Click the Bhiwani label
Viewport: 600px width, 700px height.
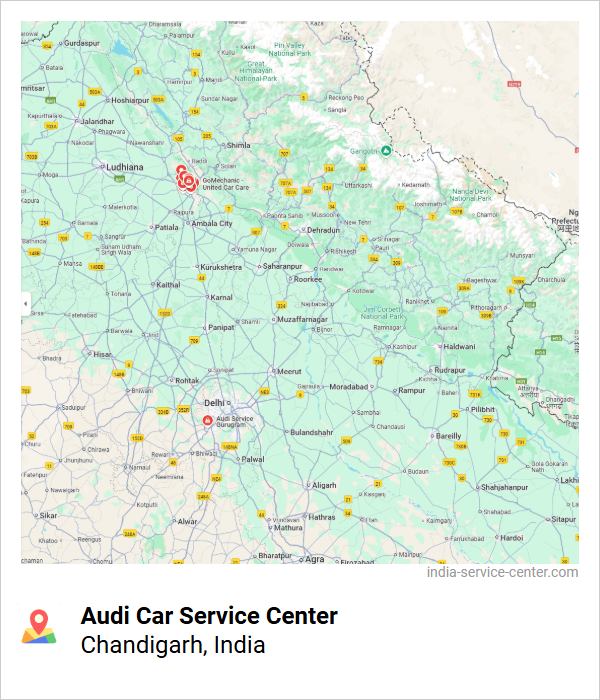coord(142,391)
